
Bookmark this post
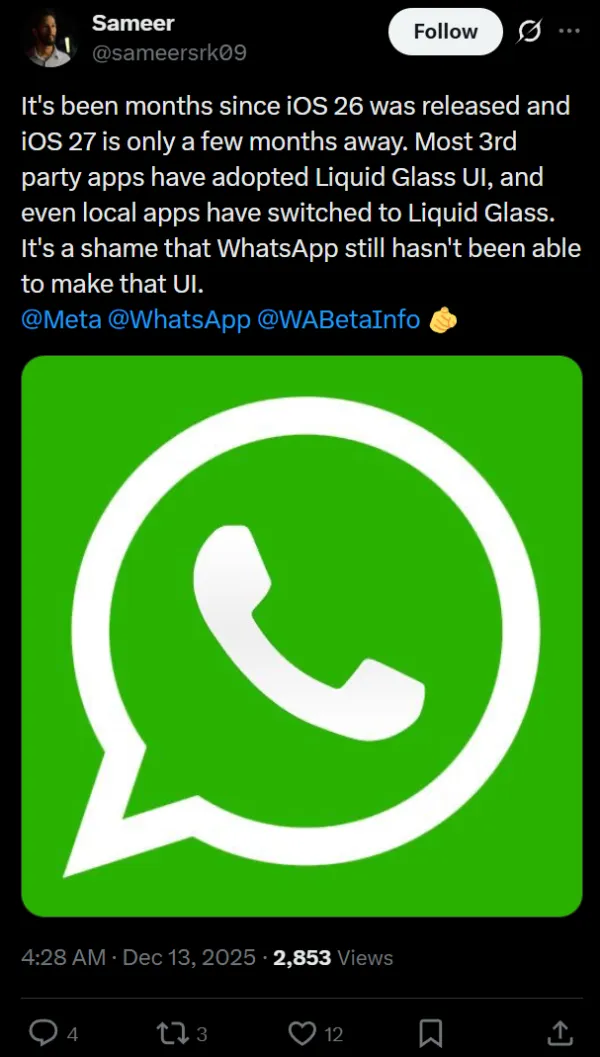431,1030
